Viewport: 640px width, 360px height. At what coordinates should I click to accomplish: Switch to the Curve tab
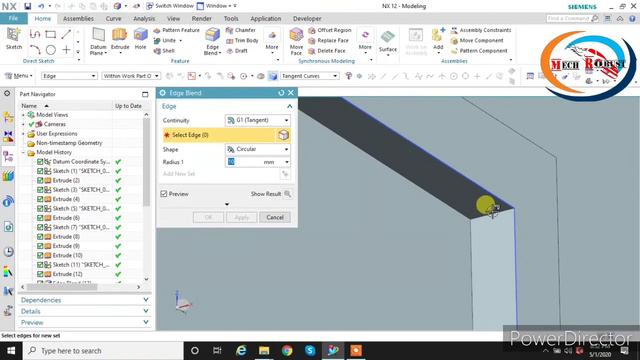point(113,18)
